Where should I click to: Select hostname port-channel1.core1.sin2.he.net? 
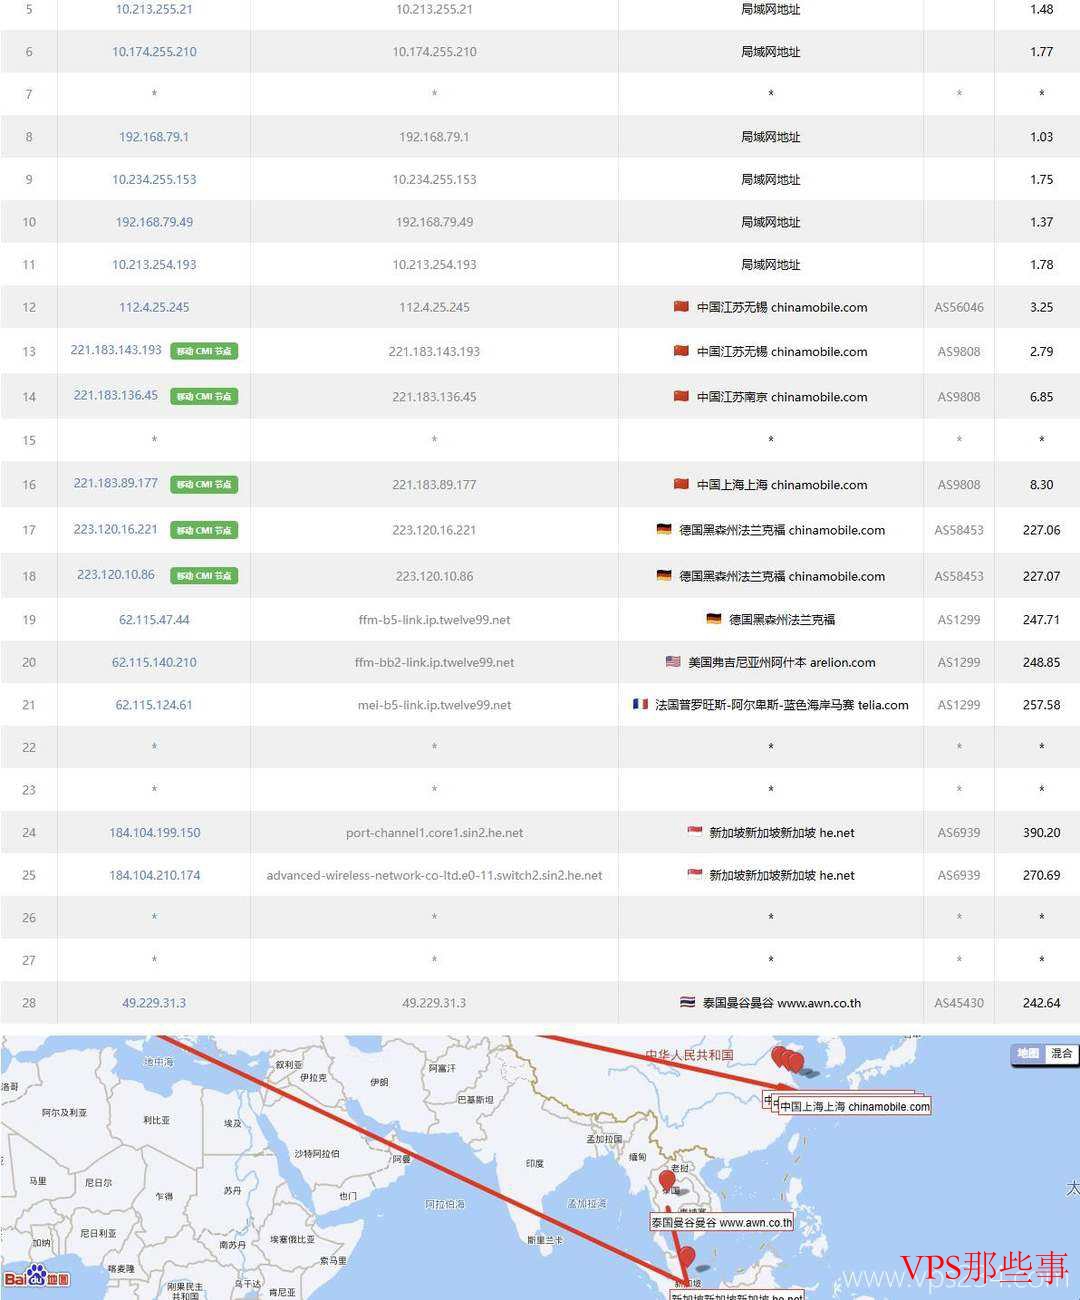coord(434,832)
